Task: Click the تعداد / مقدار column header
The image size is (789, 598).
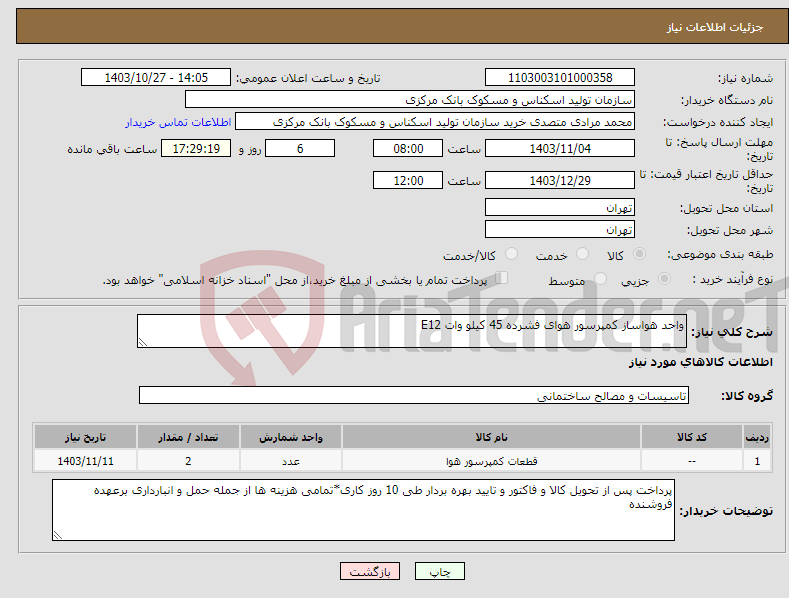Action: 188,437
